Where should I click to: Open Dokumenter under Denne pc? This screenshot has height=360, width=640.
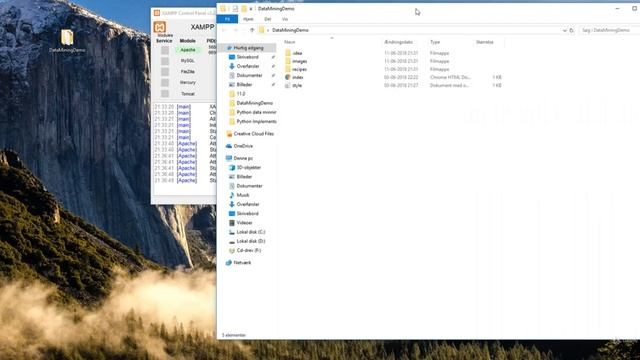pos(249,186)
